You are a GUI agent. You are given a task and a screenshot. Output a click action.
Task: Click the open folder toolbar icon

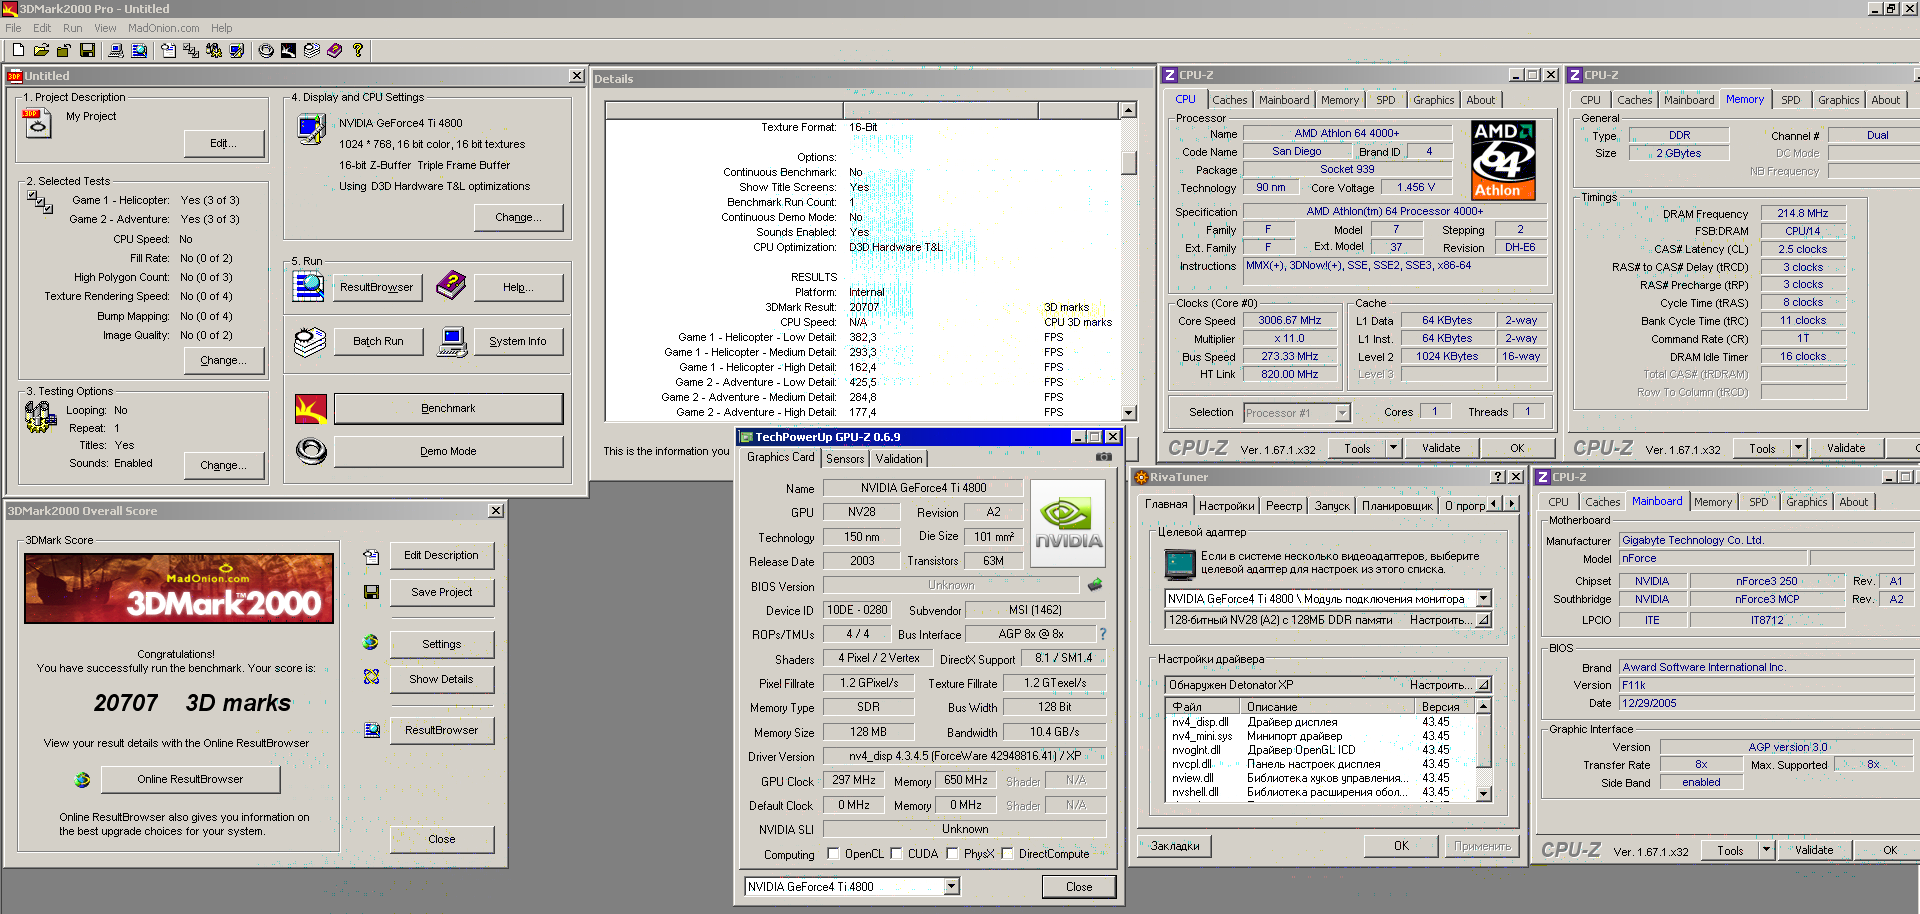pos(41,50)
